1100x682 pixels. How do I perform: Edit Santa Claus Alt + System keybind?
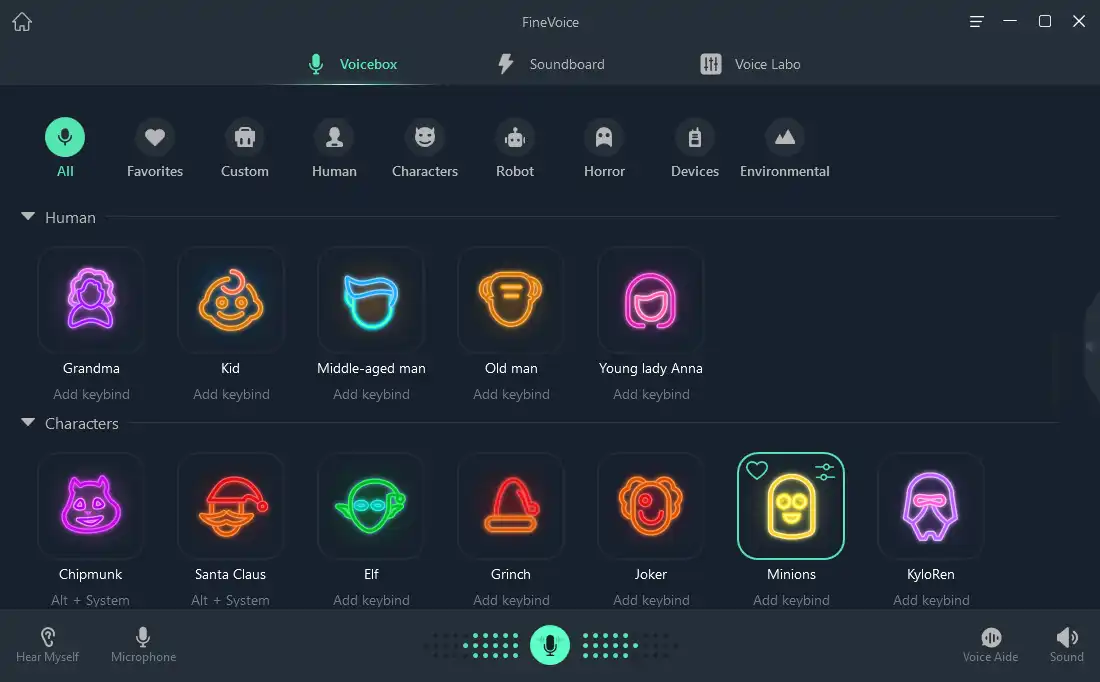click(230, 600)
